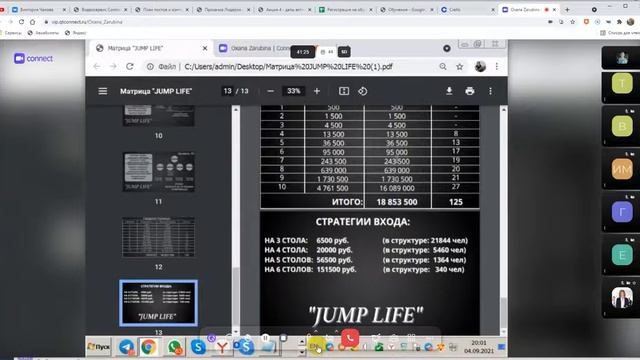Click the file info icon before address

[x=150, y=67]
